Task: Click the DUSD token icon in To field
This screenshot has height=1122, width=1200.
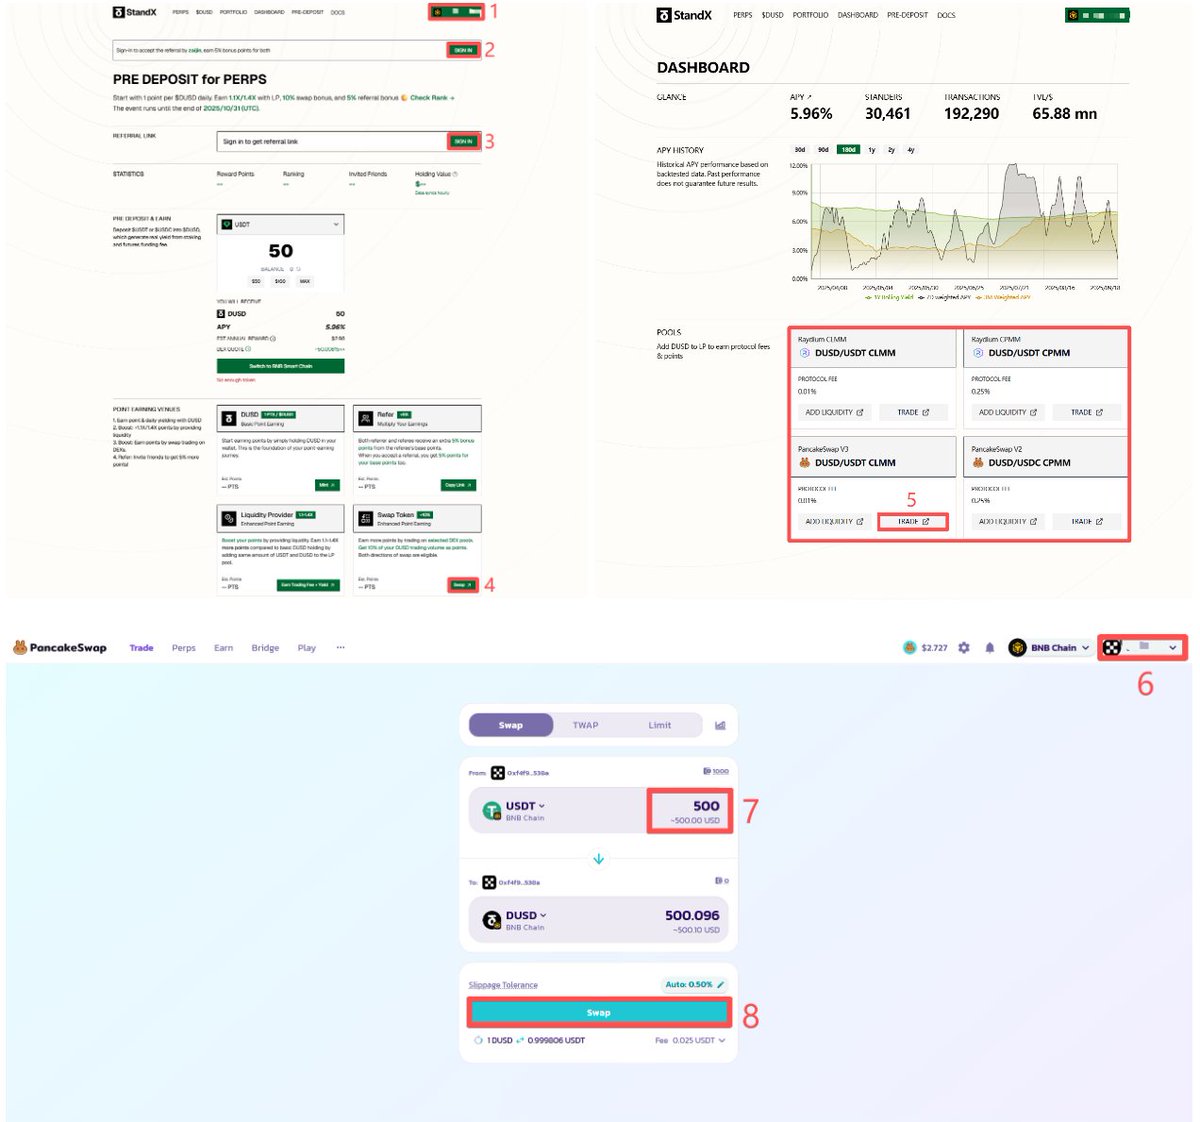Action: click(491, 920)
